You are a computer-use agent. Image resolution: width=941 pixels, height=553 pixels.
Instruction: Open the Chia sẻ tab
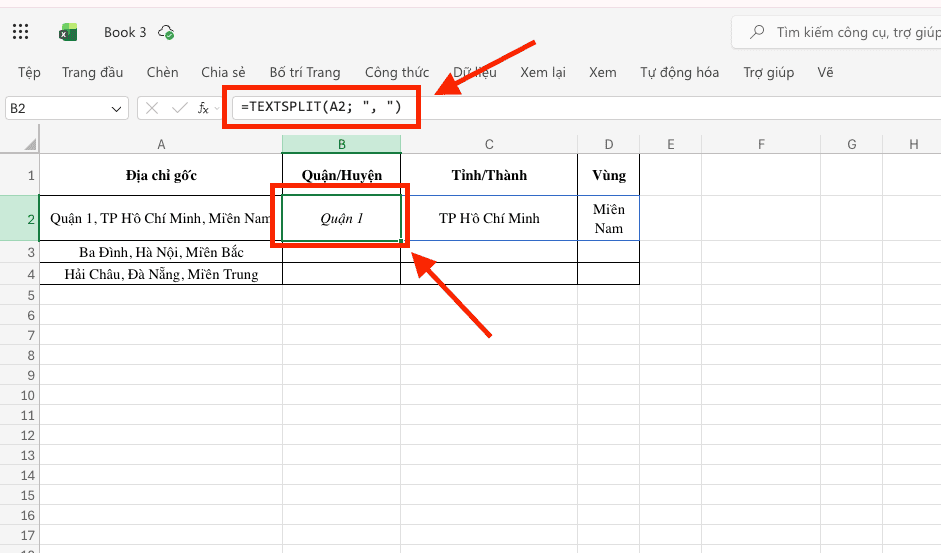pyautogui.click(x=223, y=73)
